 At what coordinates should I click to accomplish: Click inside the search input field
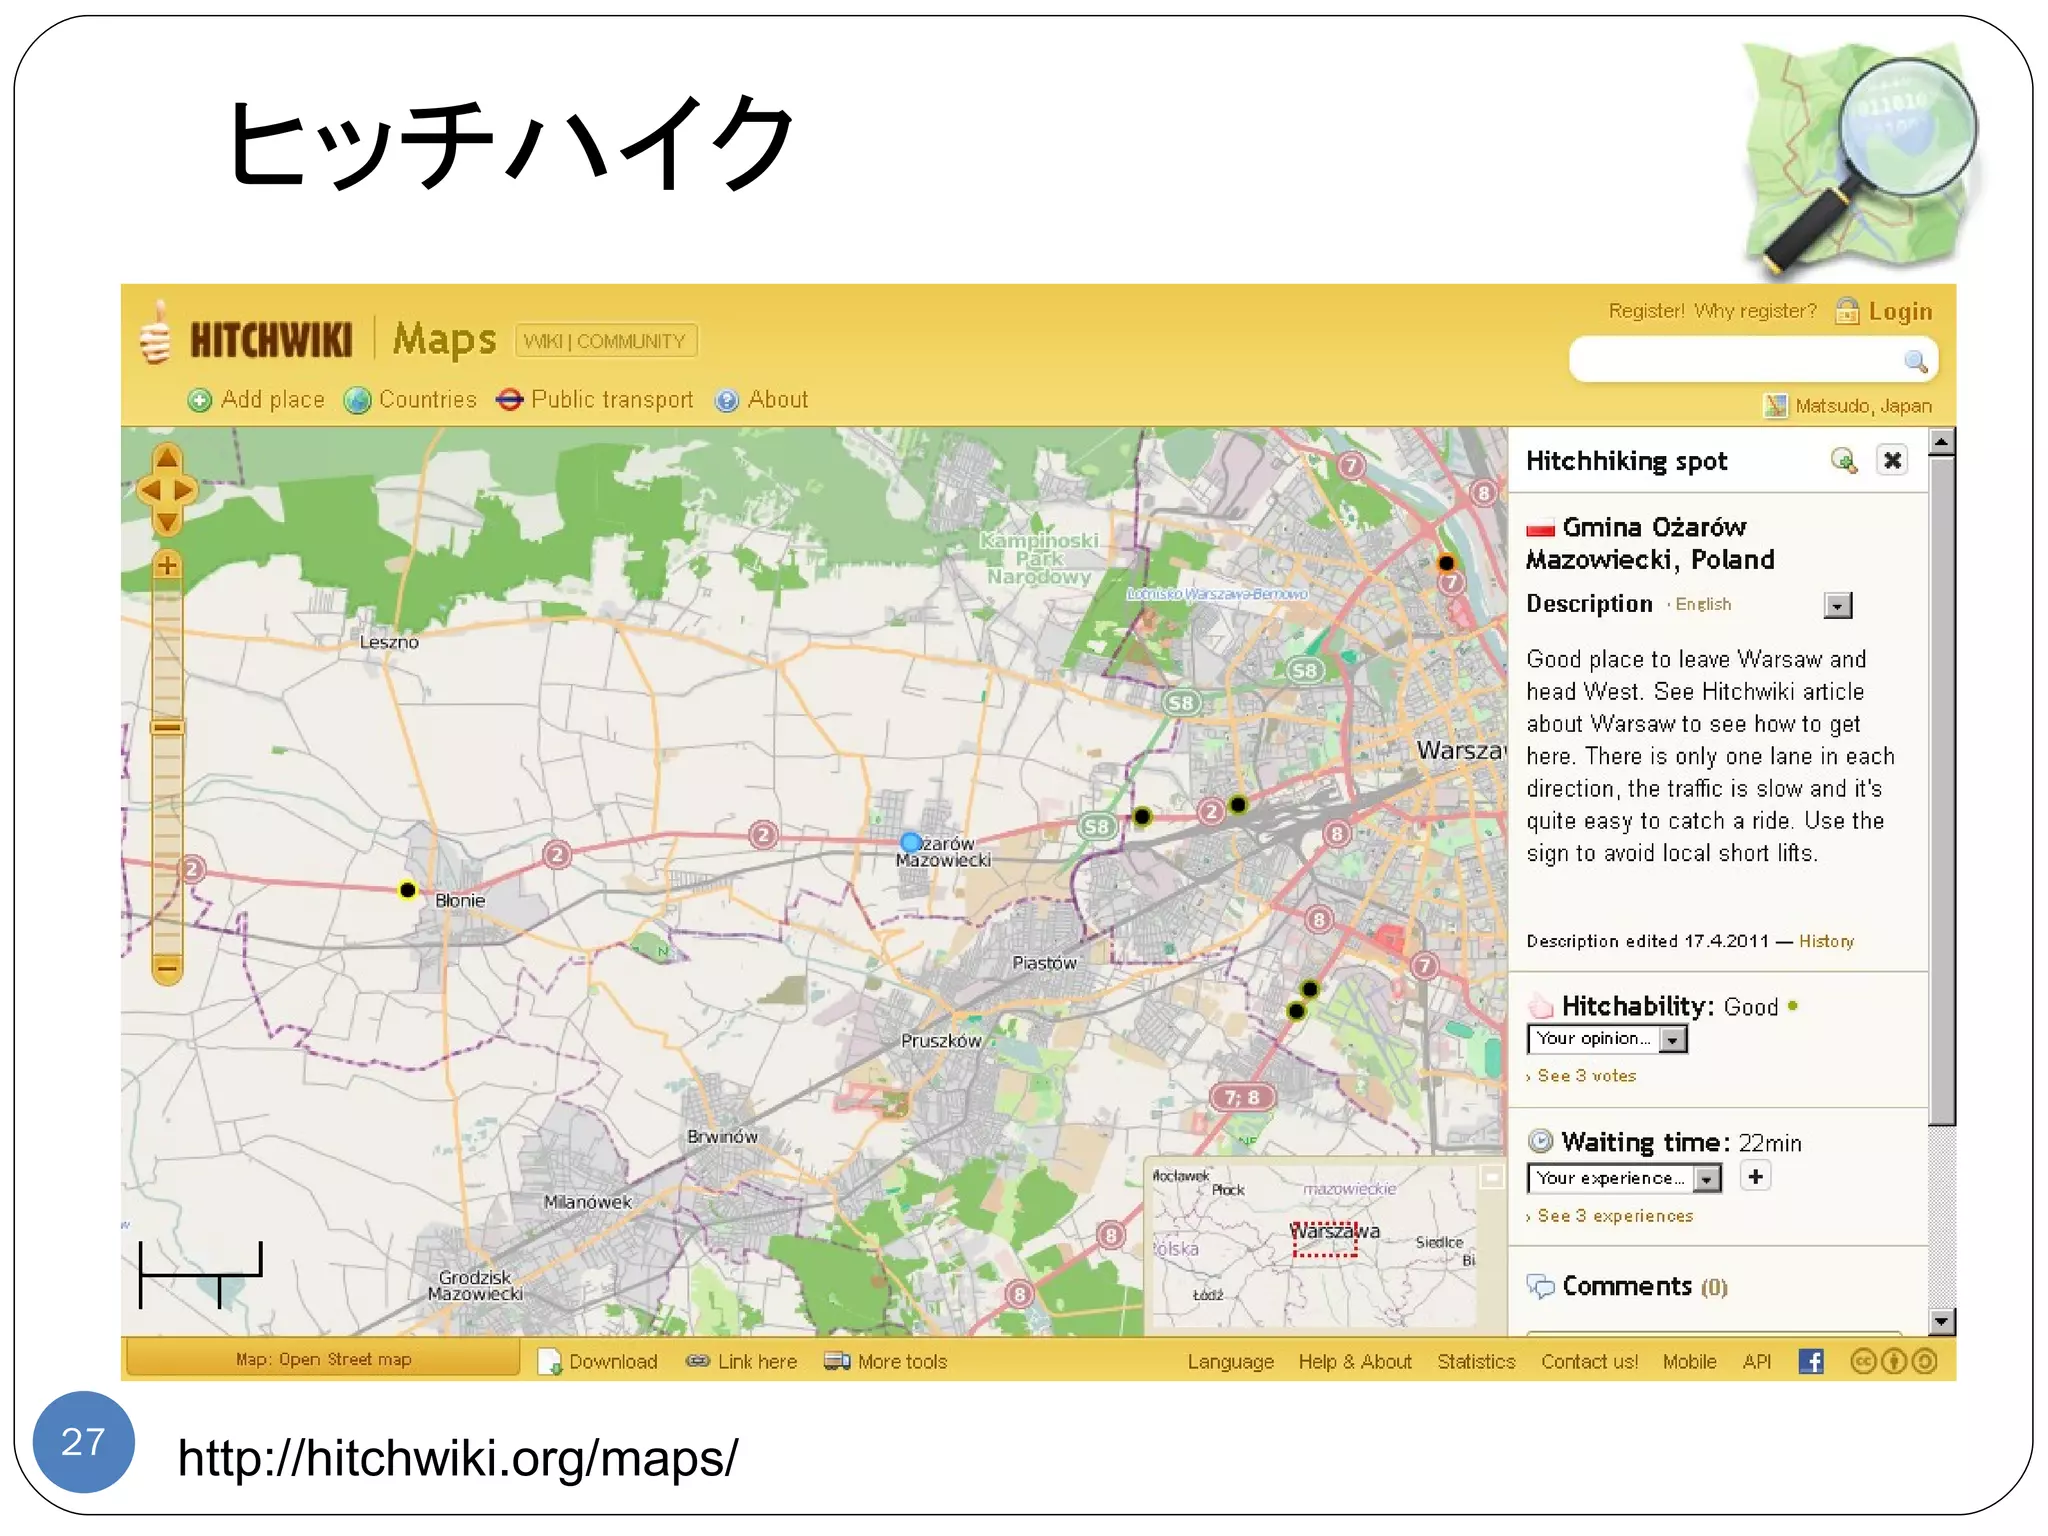[x=1736, y=361]
